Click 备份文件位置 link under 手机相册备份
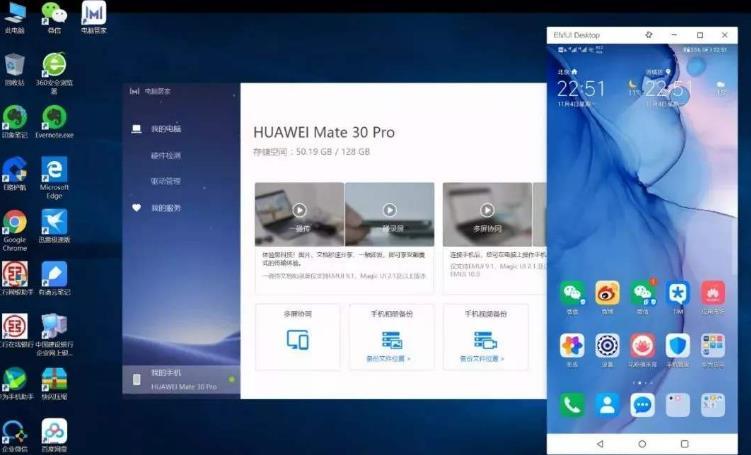The width and height of the screenshot is (751, 455). (x=388, y=358)
